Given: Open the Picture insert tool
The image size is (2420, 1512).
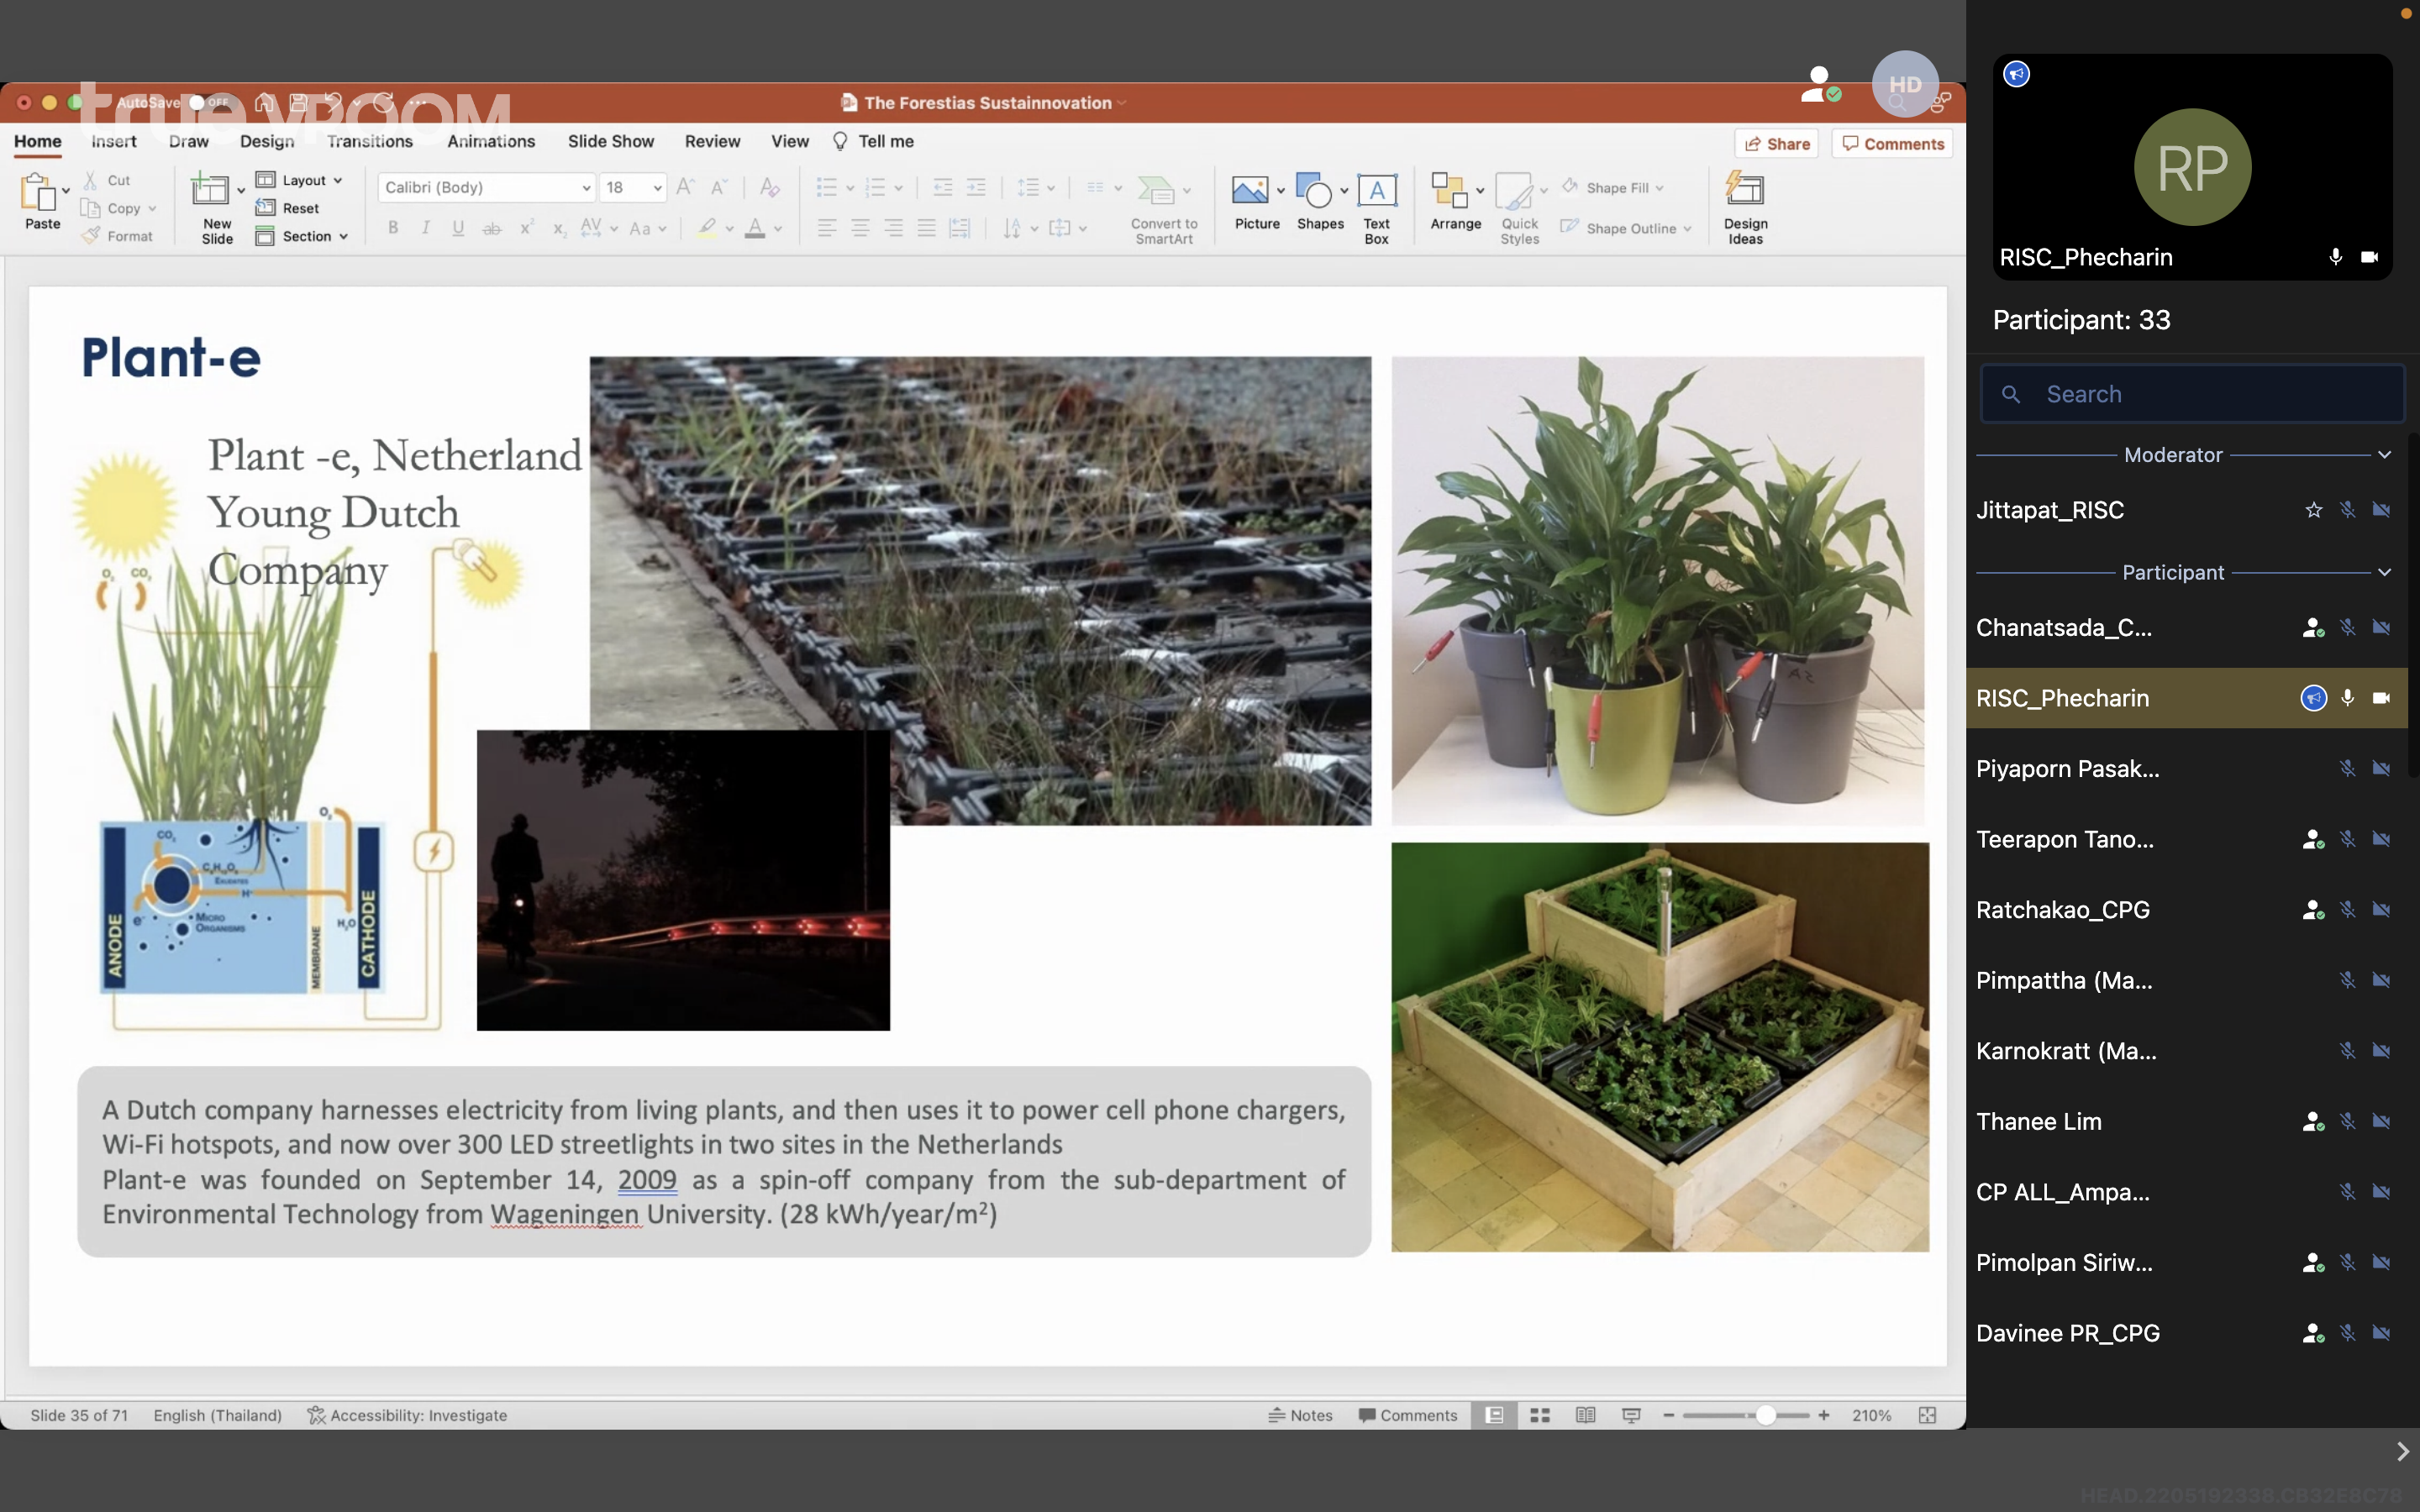Looking at the screenshot, I should [x=1249, y=191].
